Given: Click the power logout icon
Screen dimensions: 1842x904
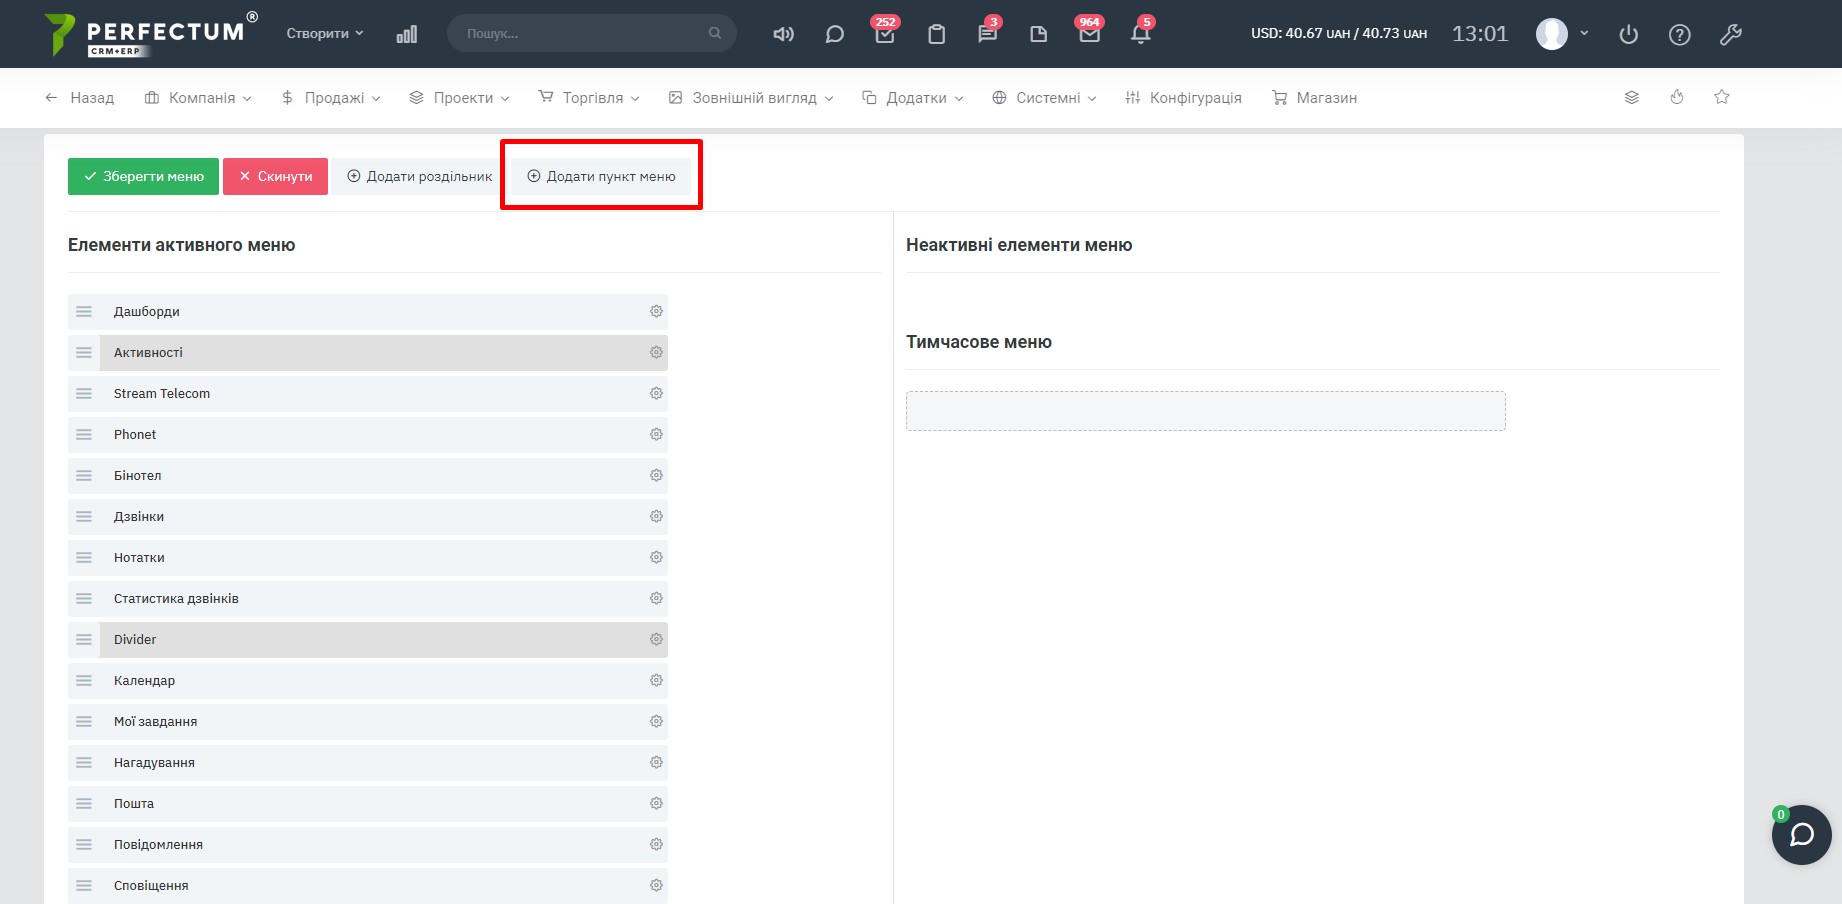Looking at the screenshot, I should click(x=1628, y=35).
